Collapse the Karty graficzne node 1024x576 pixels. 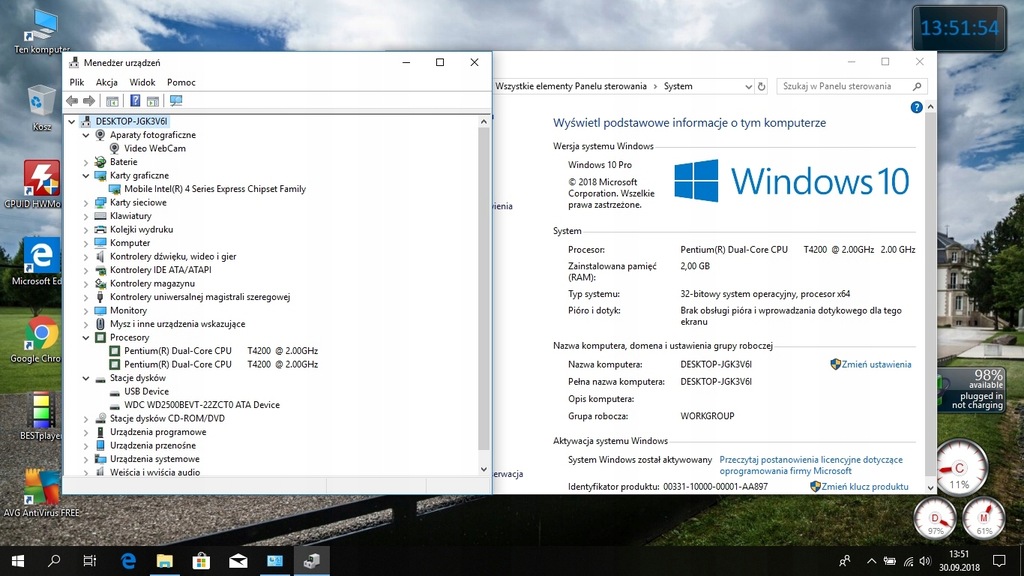(x=86, y=176)
